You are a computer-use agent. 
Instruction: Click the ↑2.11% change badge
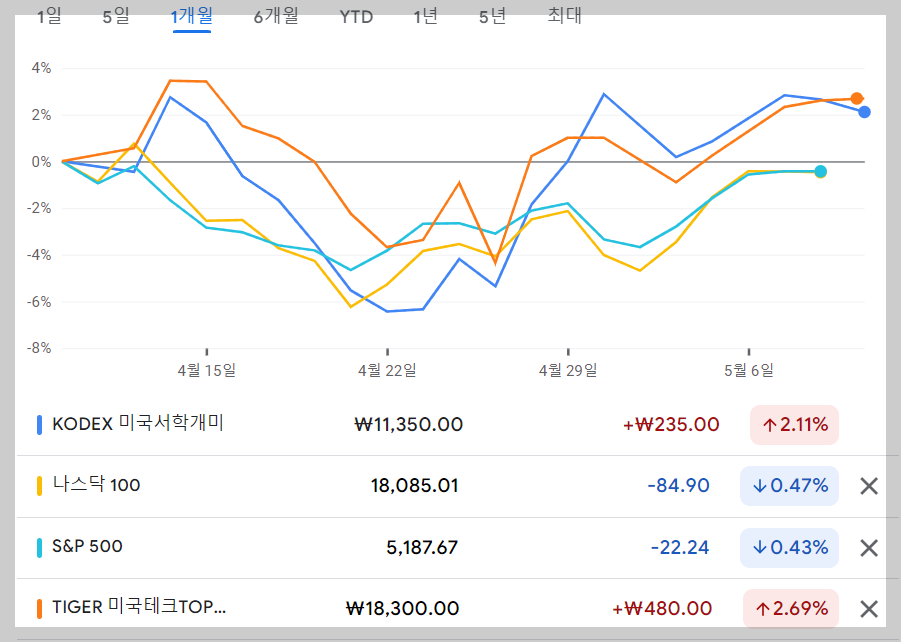(x=794, y=425)
